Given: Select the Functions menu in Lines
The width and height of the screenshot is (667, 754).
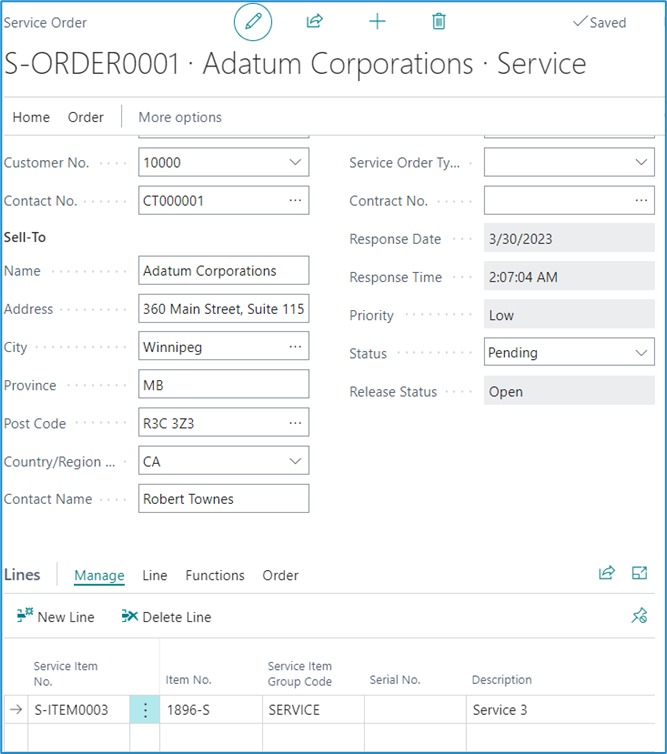Looking at the screenshot, I should point(215,575).
